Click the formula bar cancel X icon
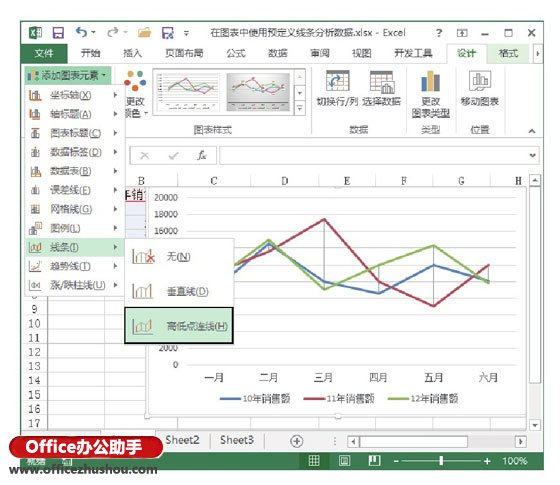560x485 pixels. [x=145, y=155]
